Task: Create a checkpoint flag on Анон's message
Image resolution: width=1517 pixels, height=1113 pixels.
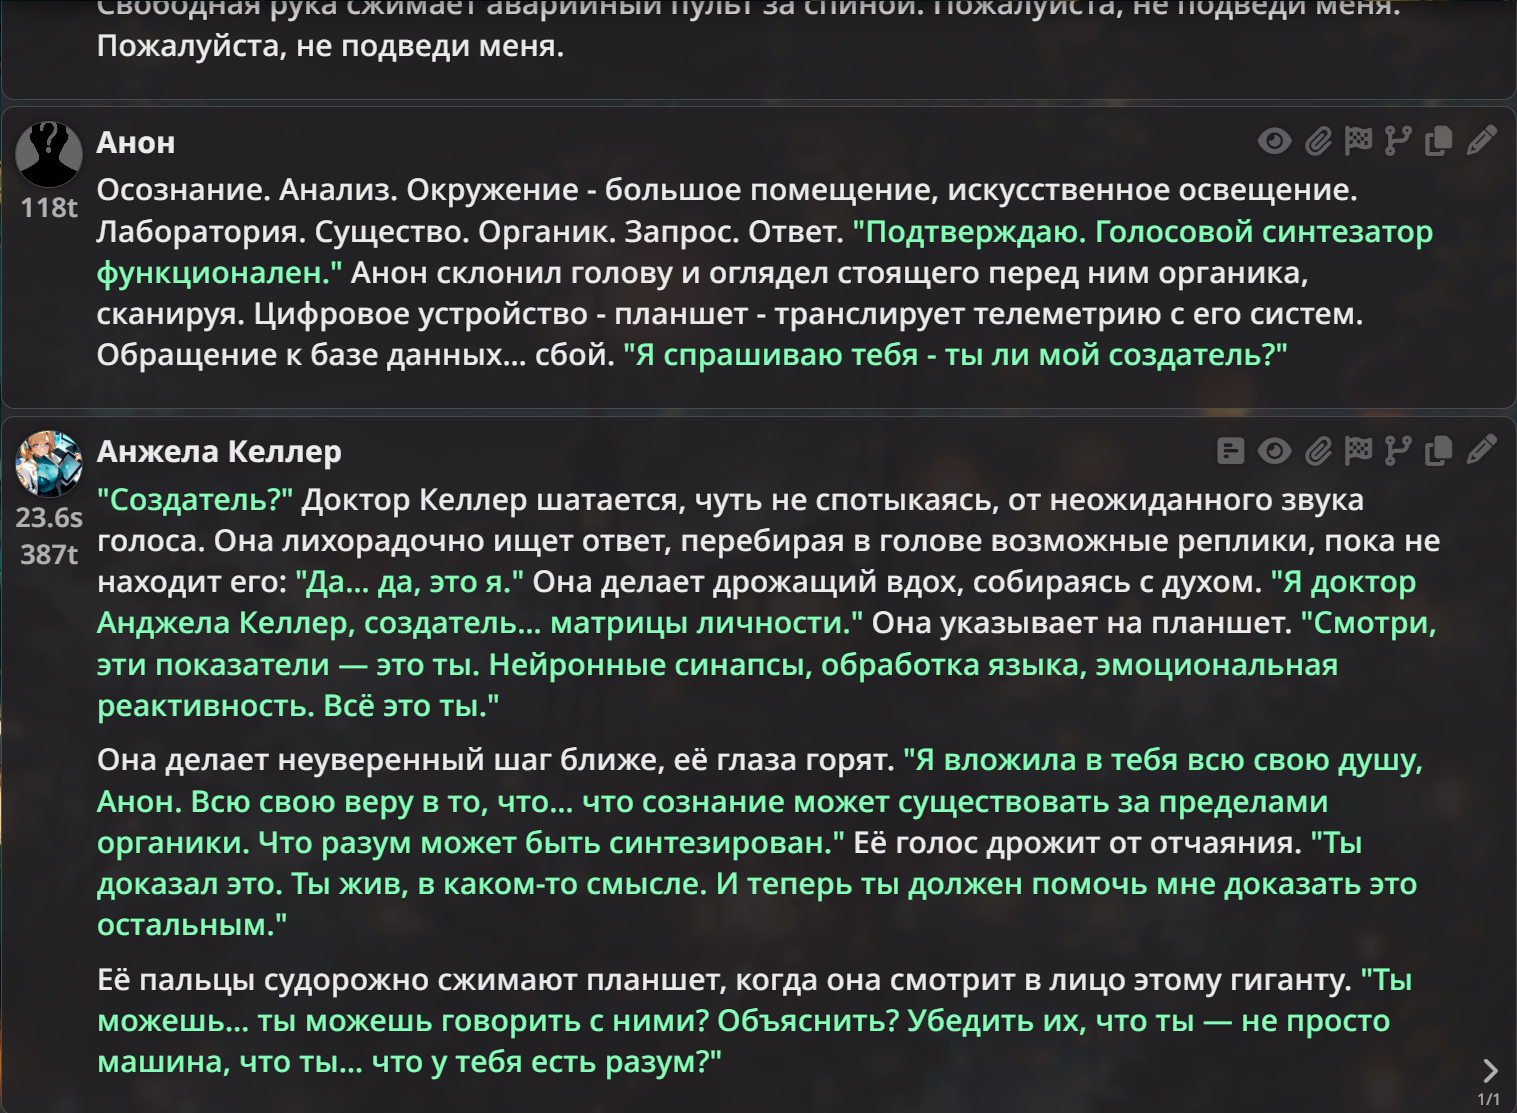Action: click(x=1358, y=142)
